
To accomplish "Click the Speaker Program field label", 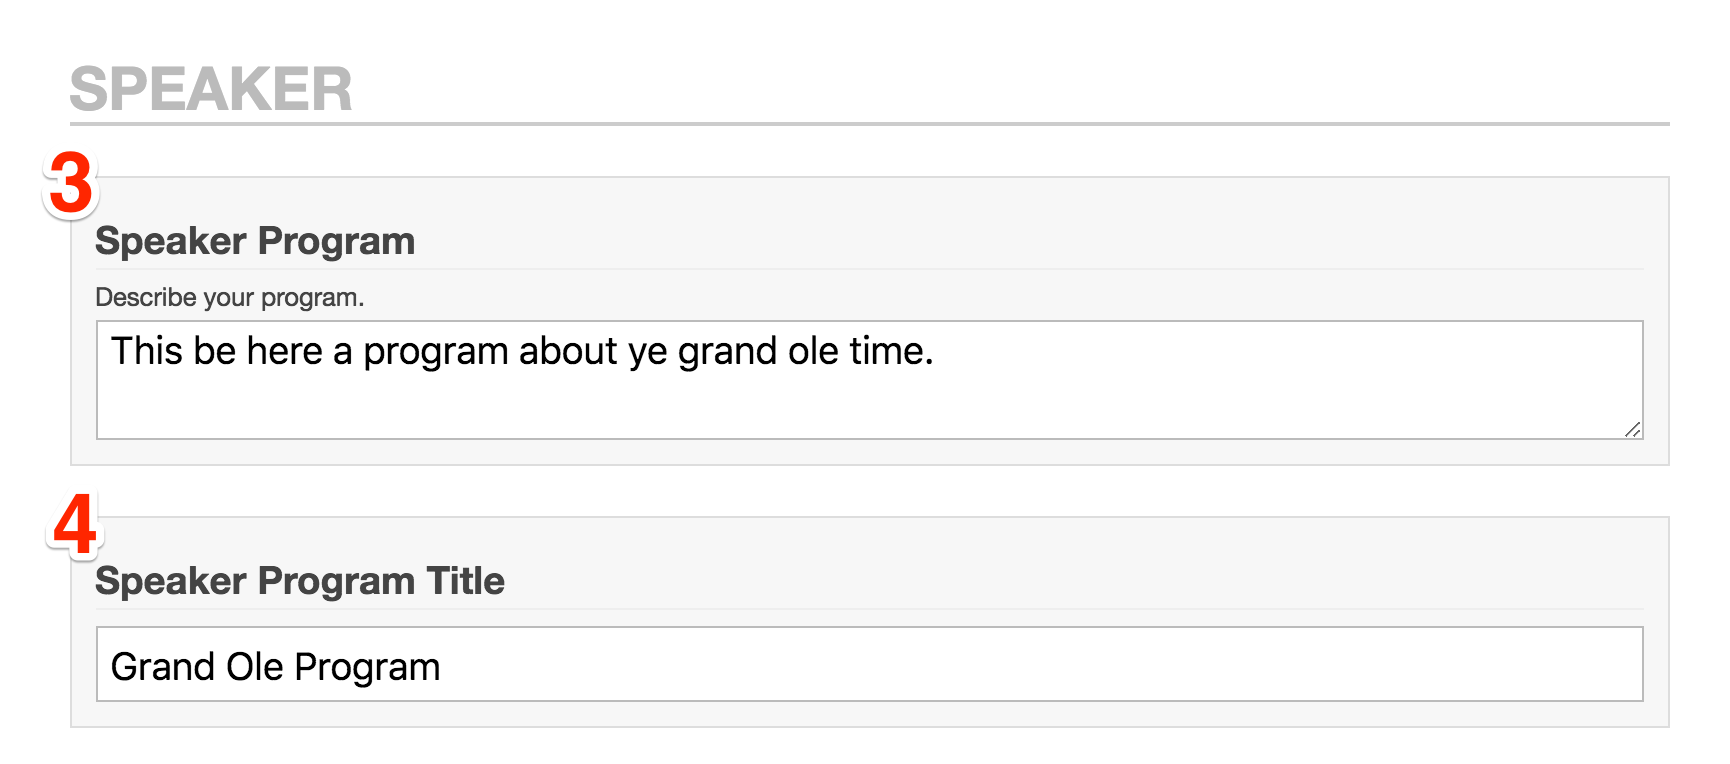I will click(x=255, y=241).
